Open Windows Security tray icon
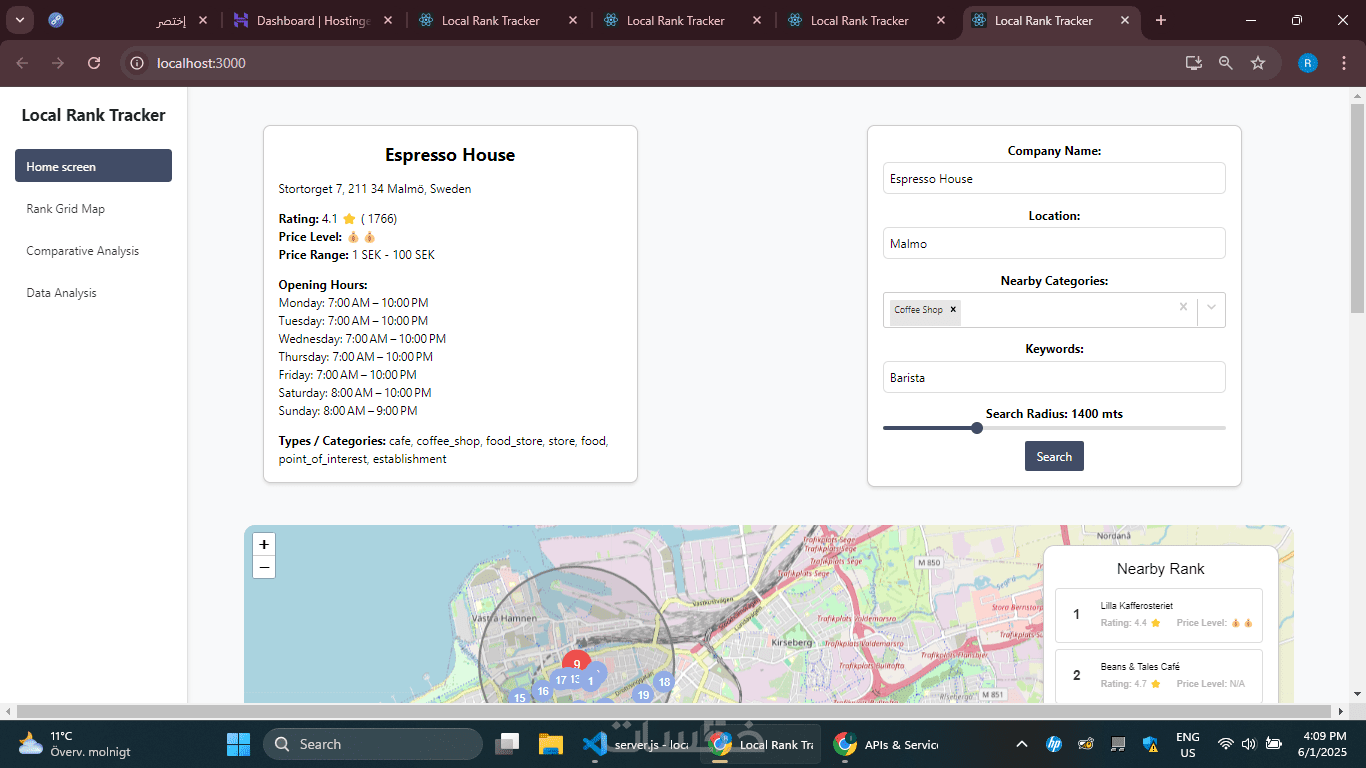1366x768 pixels. coord(1151,744)
